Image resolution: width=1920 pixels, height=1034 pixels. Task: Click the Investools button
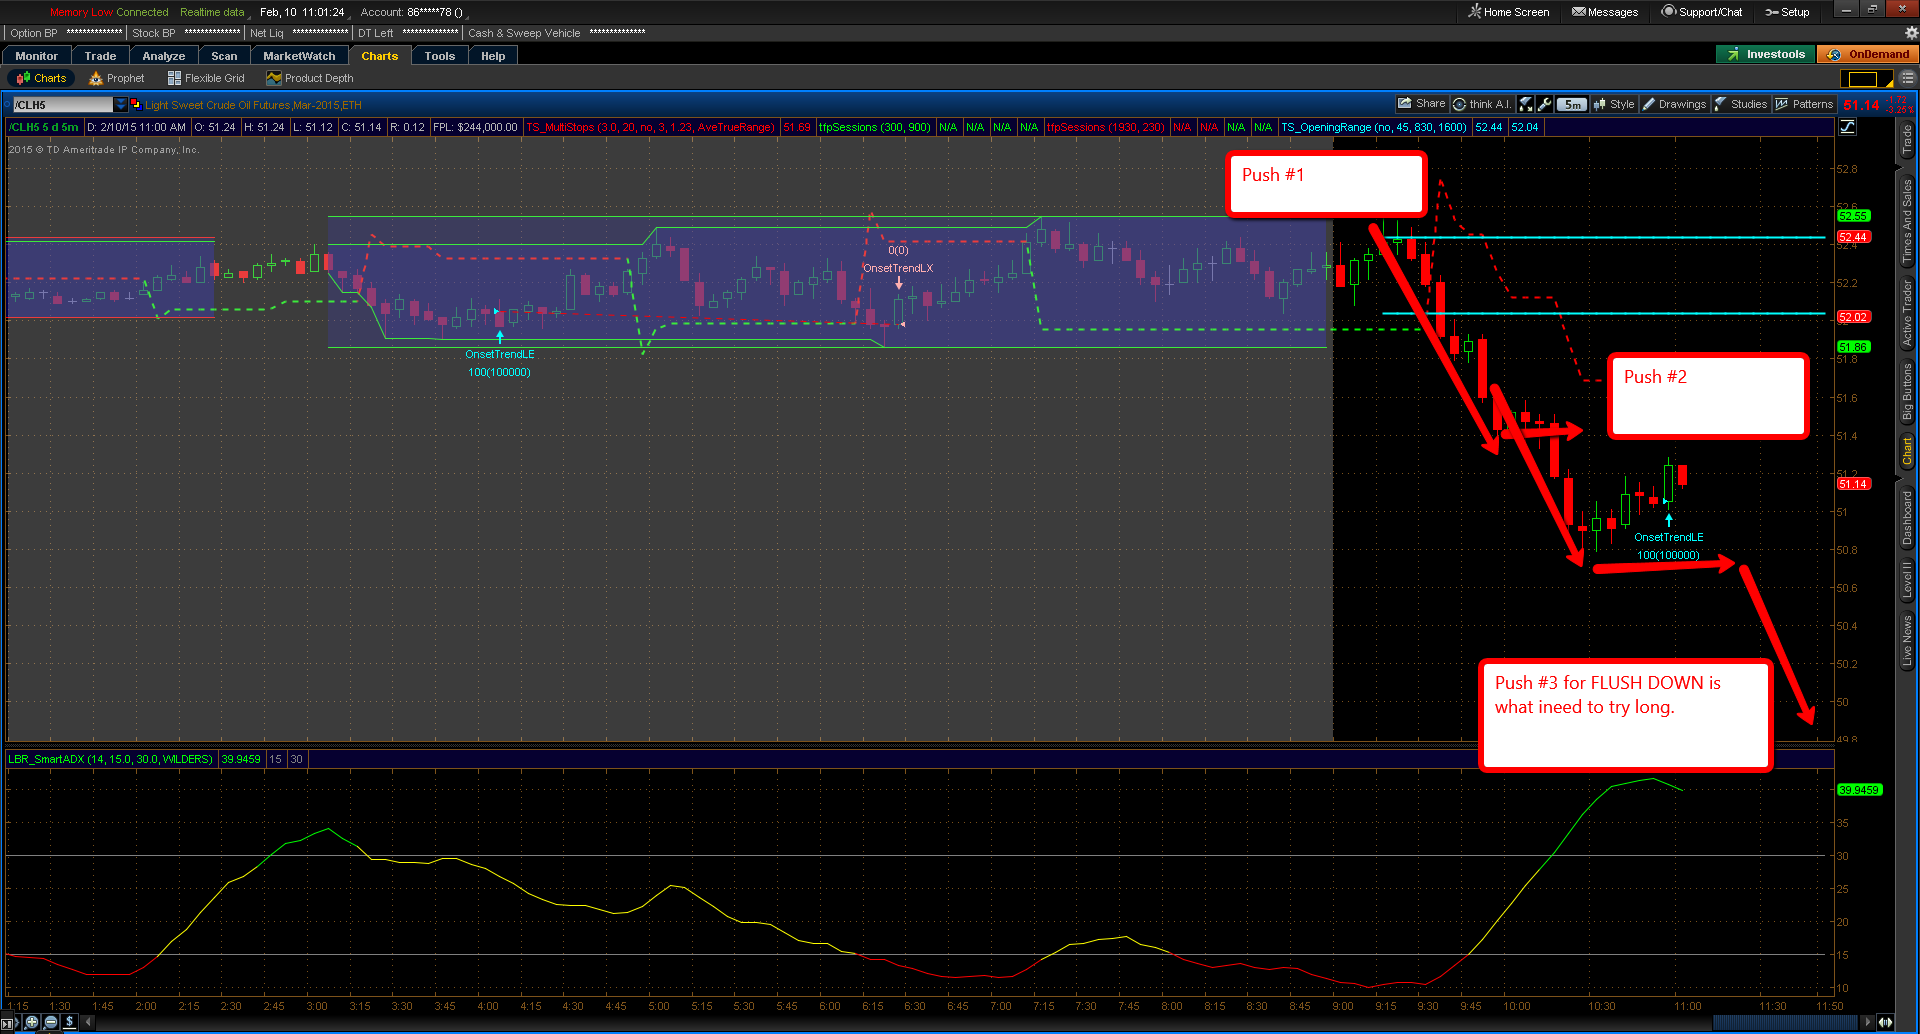click(x=1766, y=54)
